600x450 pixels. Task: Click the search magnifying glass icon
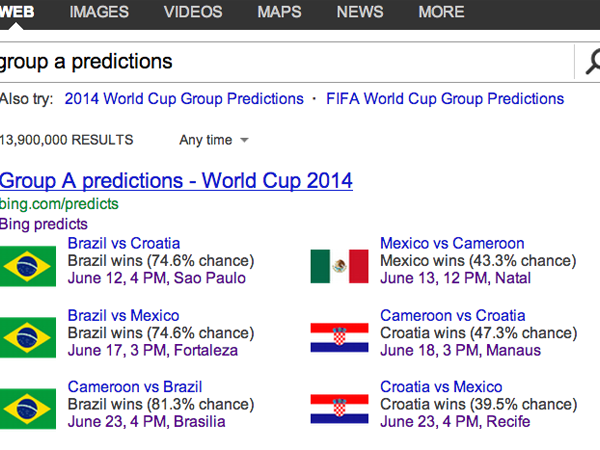click(588, 62)
